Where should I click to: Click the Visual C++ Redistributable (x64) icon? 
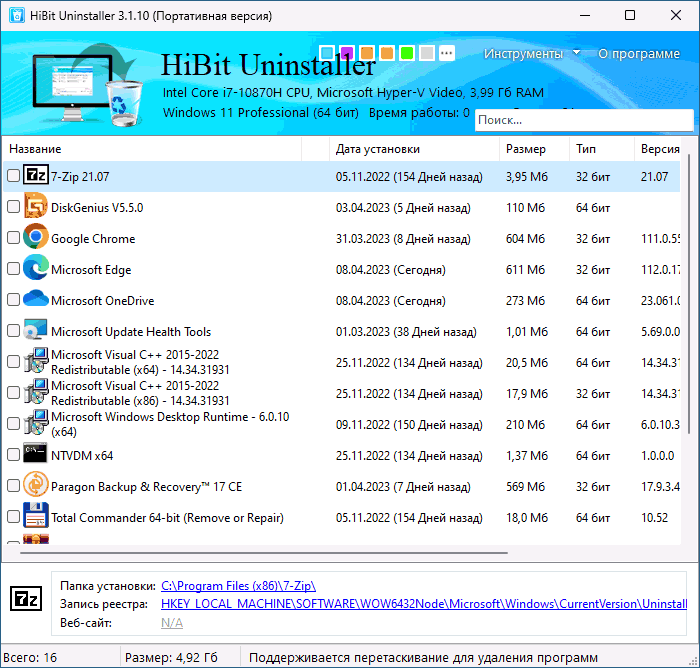[x=36, y=361]
